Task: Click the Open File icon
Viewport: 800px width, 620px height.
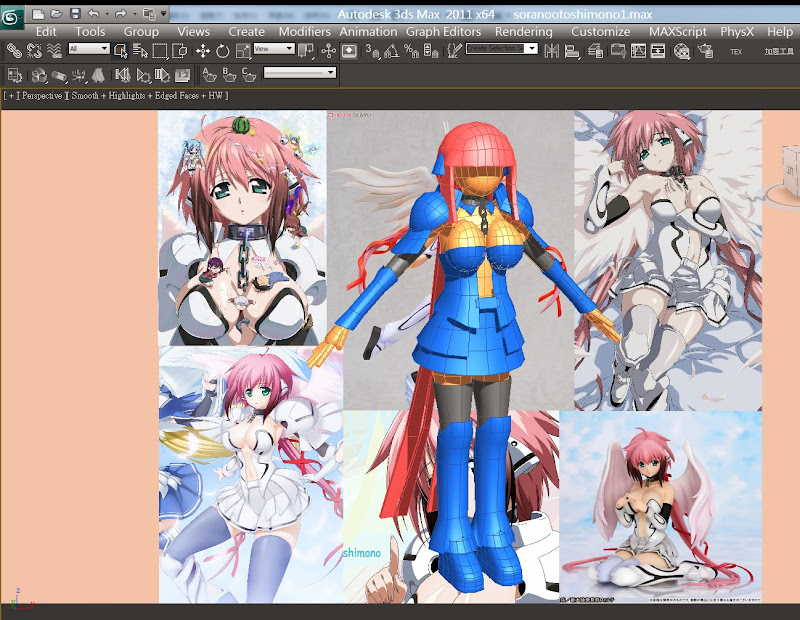Action: (x=56, y=14)
